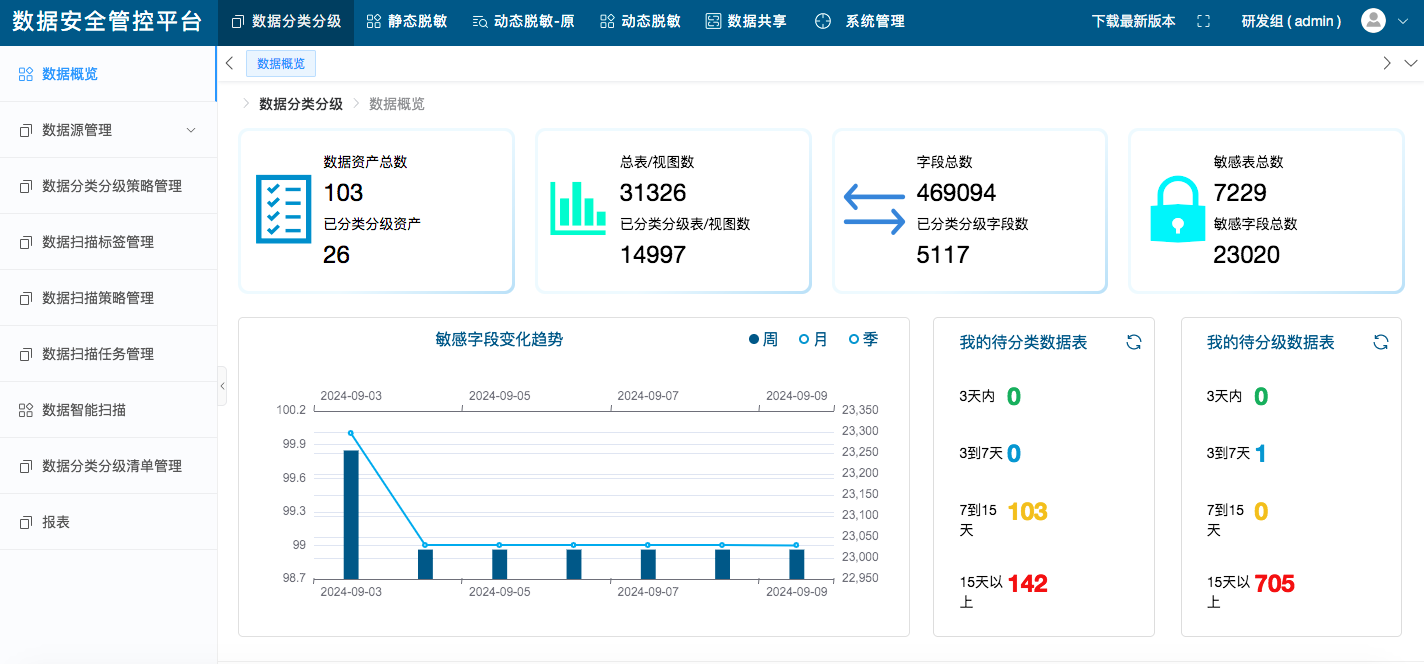Click the 26 已分类分级资产 value

(x=337, y=255)
